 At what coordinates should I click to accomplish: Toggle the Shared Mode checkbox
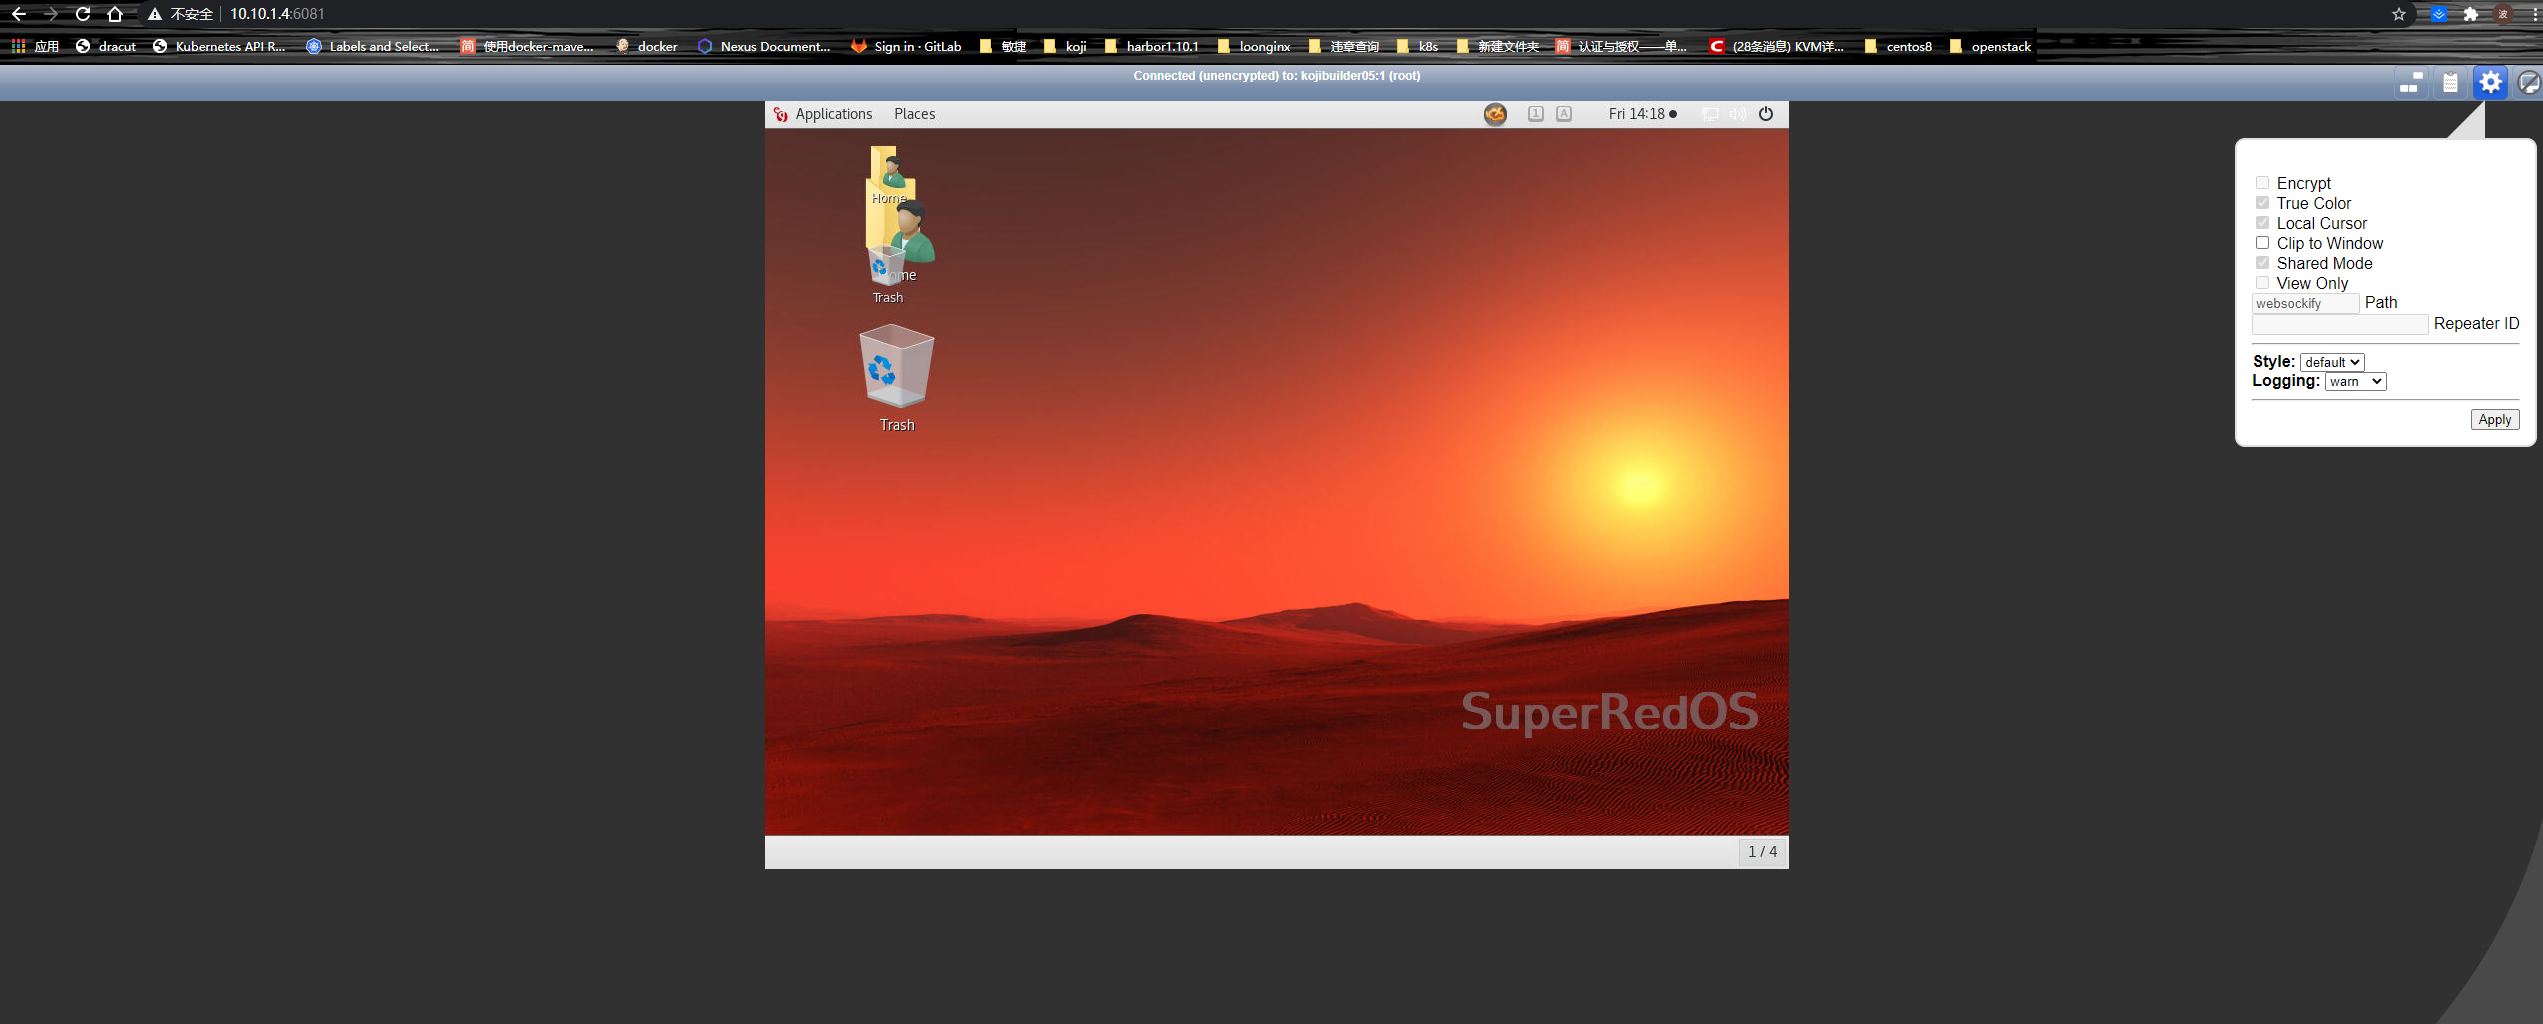[2262, 263]
